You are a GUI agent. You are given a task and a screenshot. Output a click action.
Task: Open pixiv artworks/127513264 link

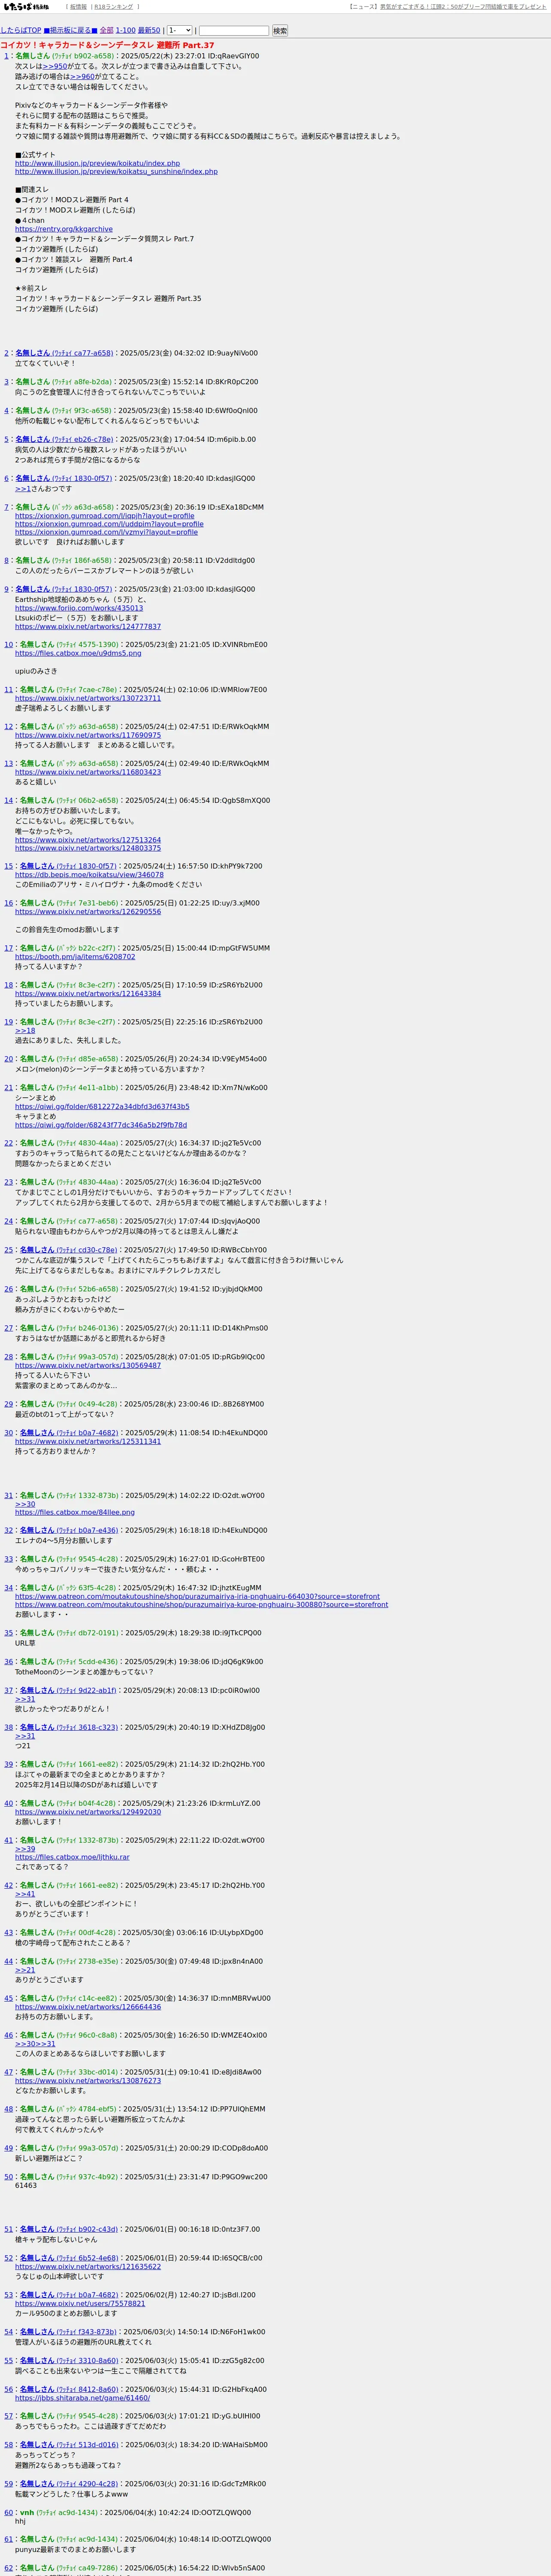(88, 840)
